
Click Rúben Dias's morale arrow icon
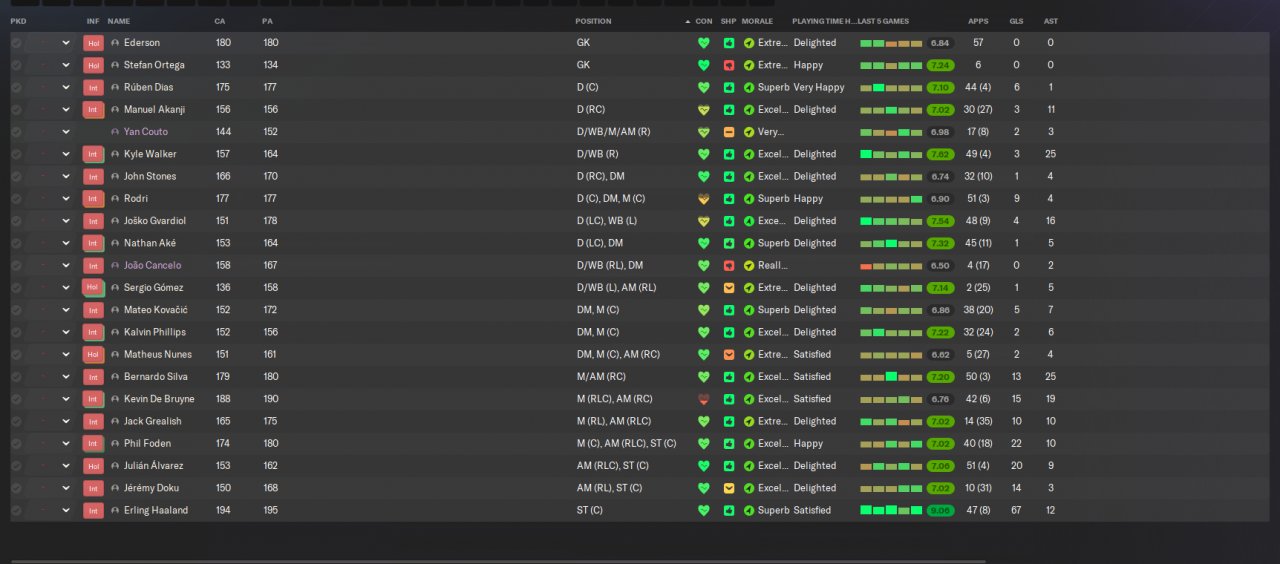tap(749, 87)
